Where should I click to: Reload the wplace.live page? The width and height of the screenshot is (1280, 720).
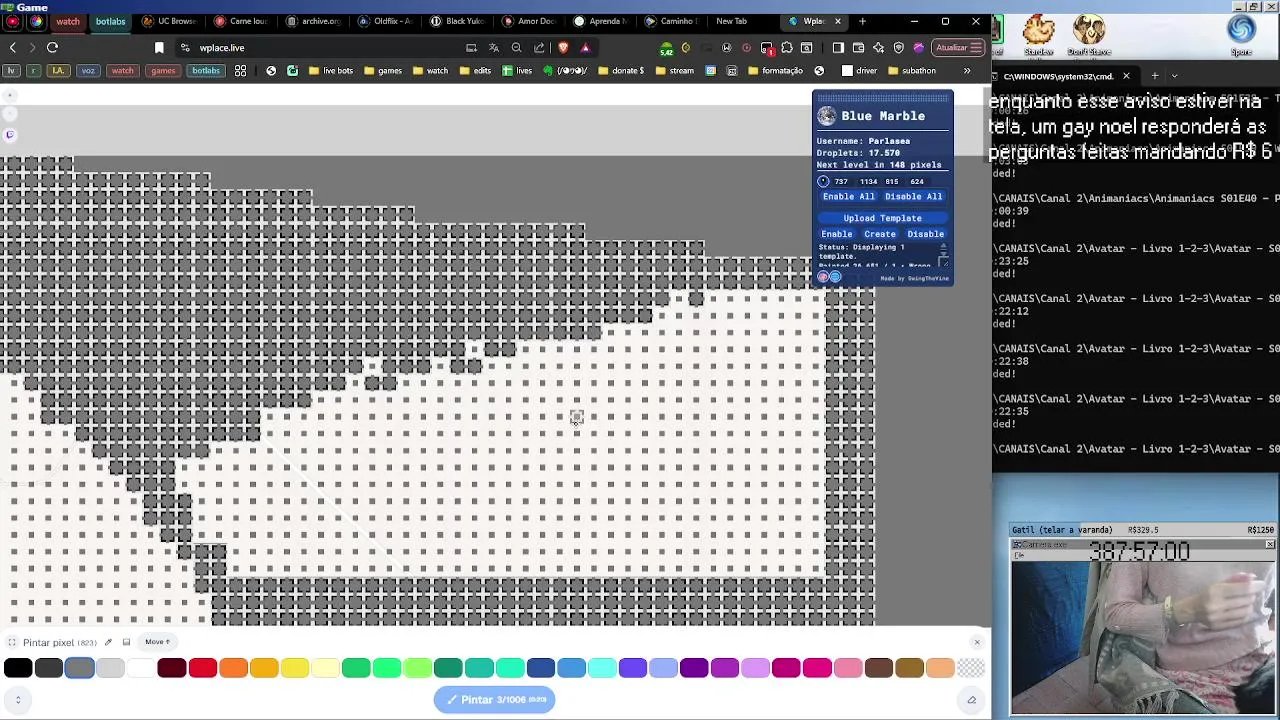tap(52, 47)
